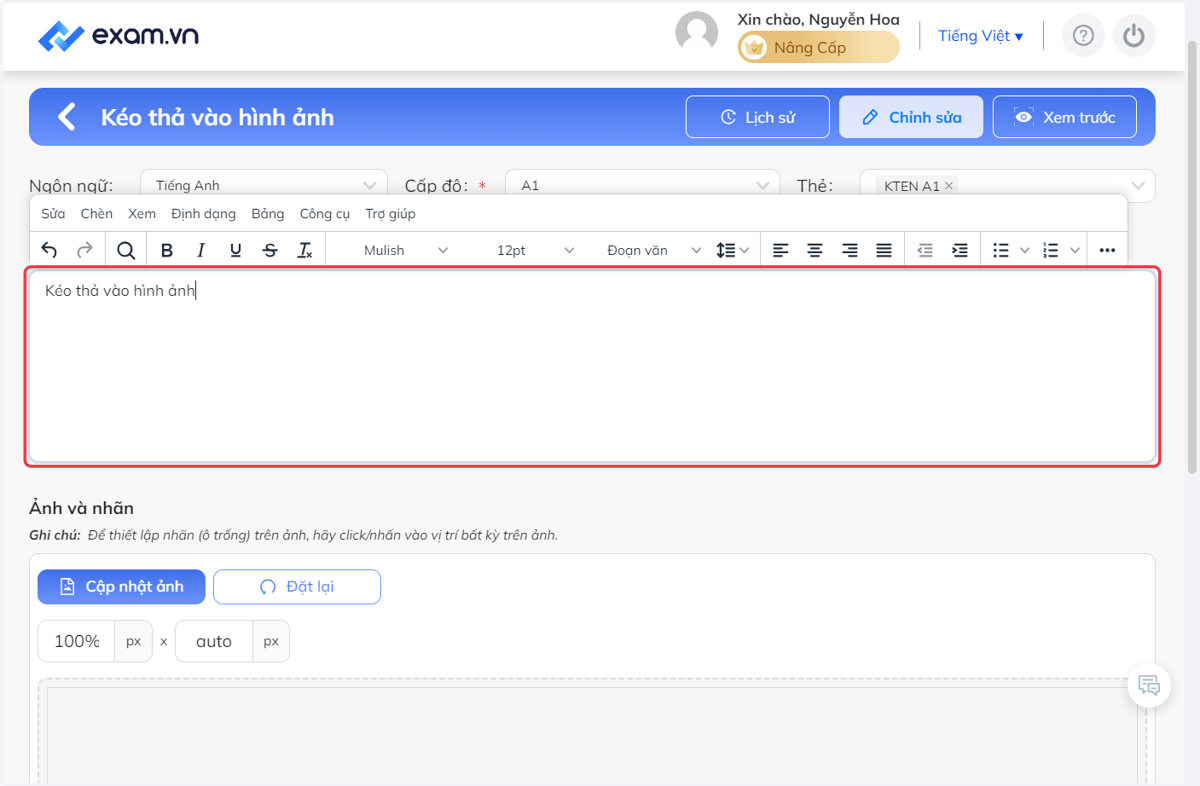The height and width of the screenshot is (786, 1200).
Task: Show more toolbar options
Action: [1107, 250]
